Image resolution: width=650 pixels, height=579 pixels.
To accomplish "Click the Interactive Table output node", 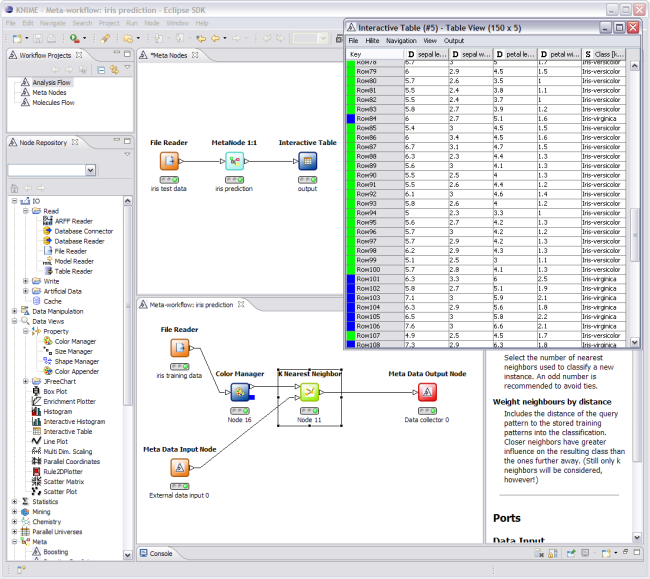I will [307, 163].
